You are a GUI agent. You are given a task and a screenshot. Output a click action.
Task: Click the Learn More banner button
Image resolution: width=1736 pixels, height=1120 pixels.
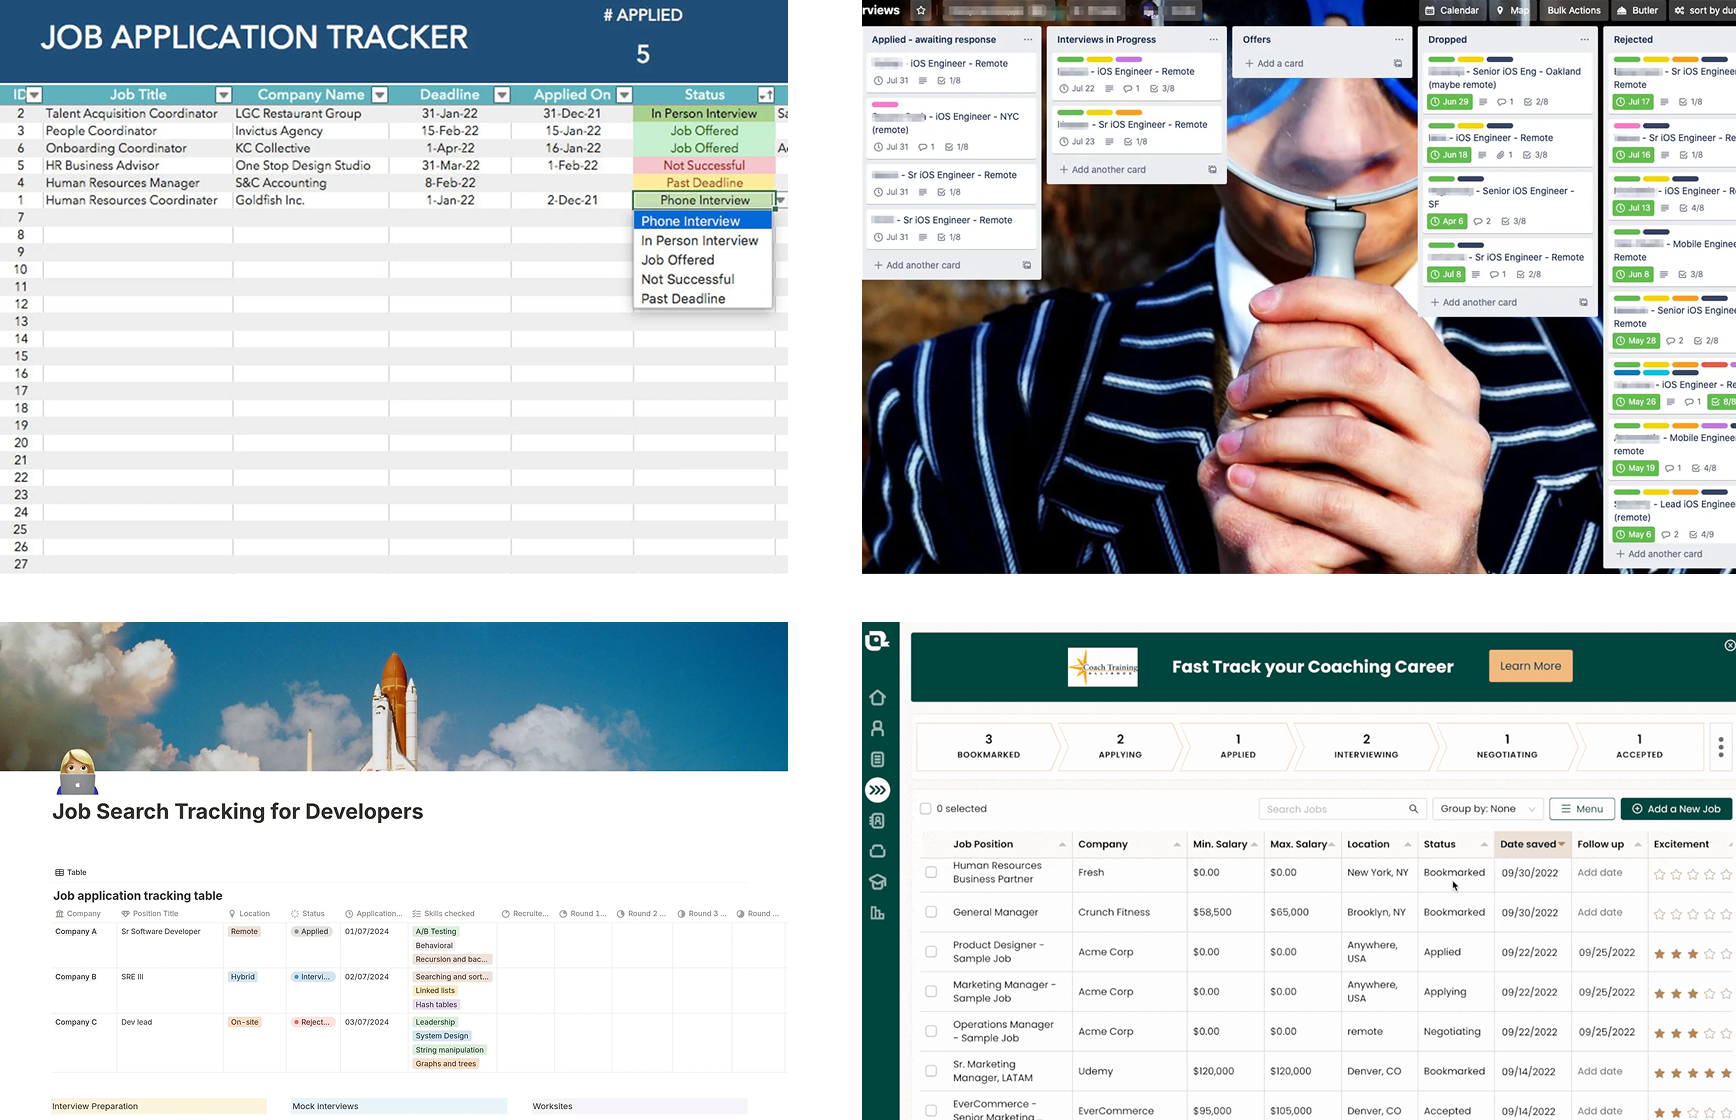coord(1530,666)
